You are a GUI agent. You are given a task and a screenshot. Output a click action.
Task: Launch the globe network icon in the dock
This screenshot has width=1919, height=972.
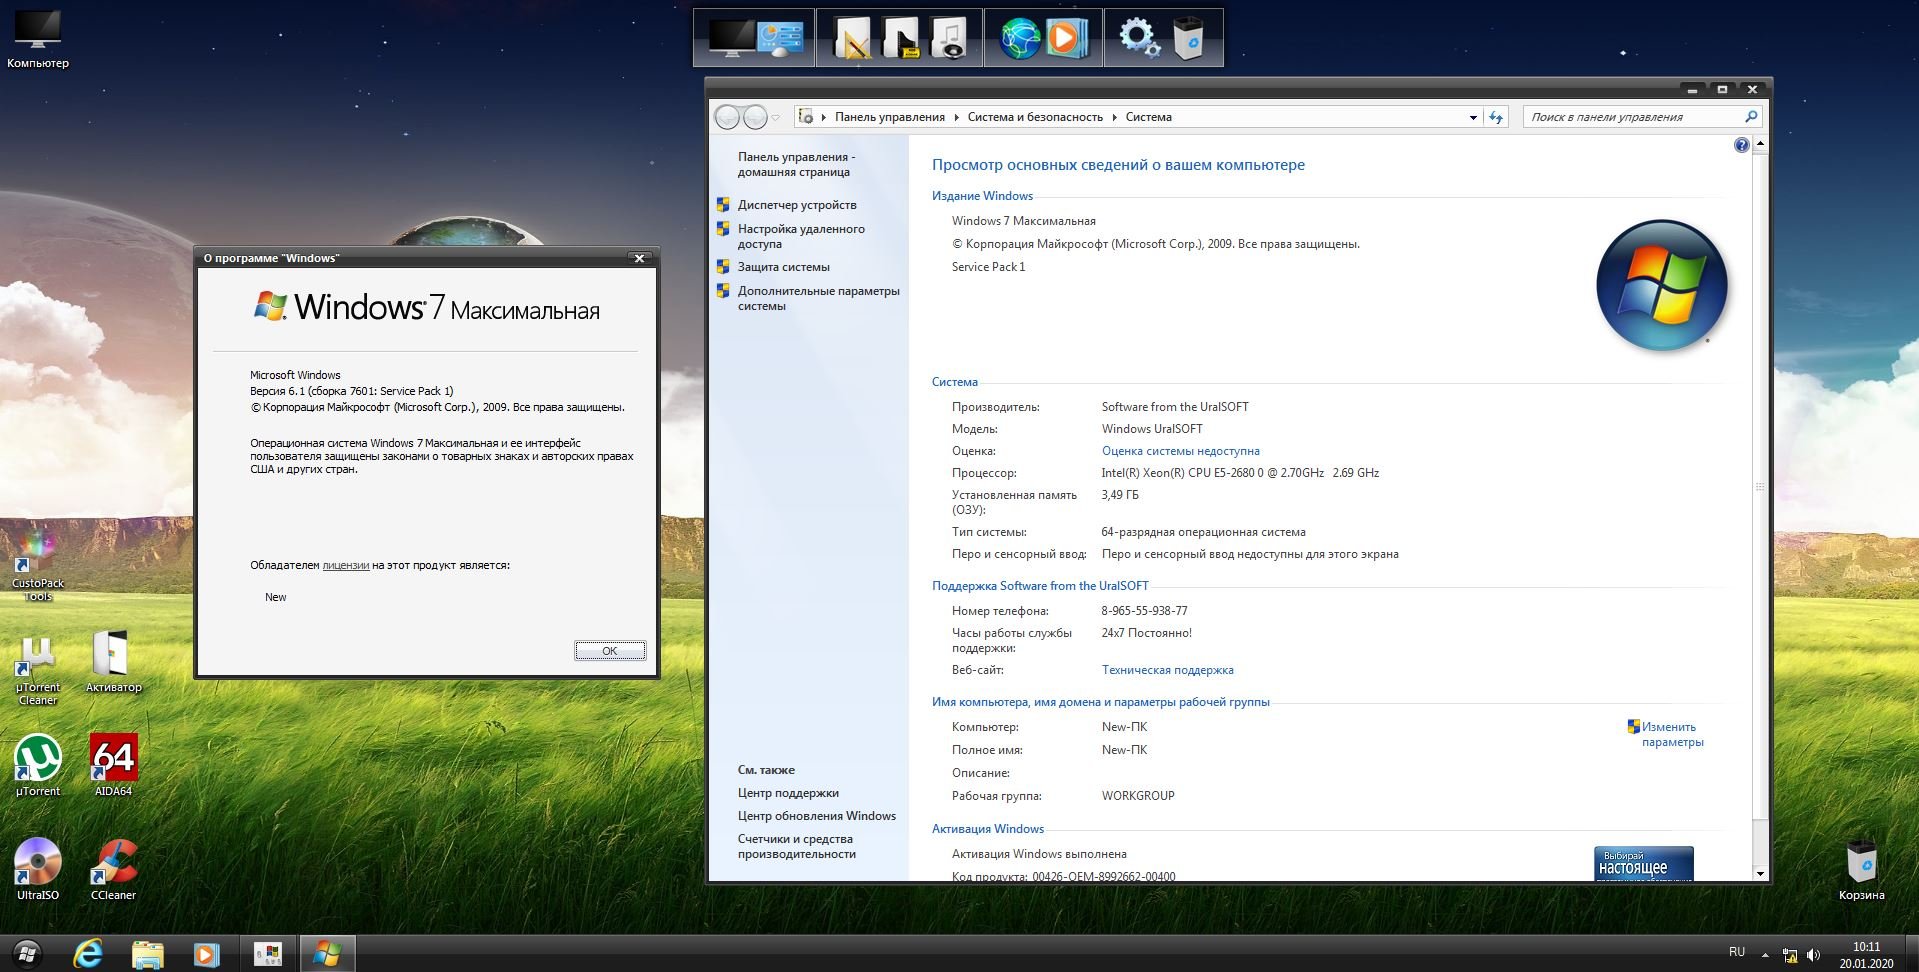tap(1020, 38)
